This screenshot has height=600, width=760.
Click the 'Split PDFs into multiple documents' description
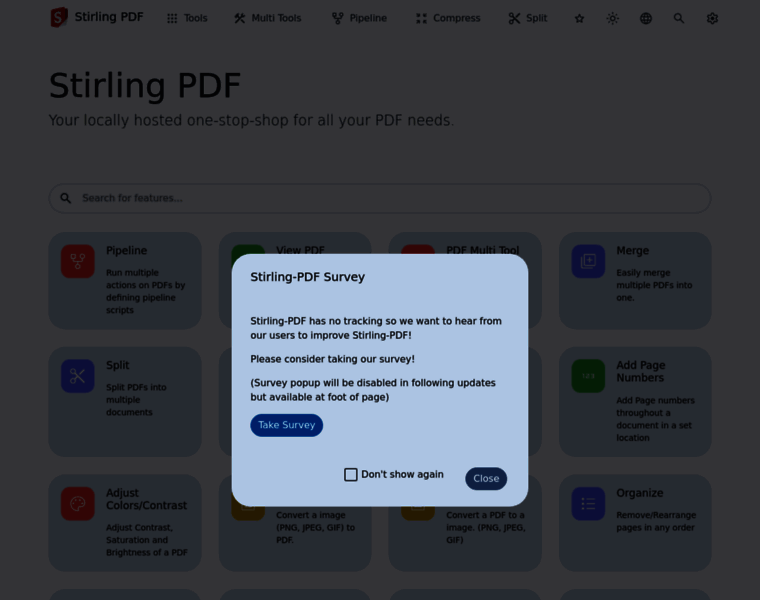136,400
